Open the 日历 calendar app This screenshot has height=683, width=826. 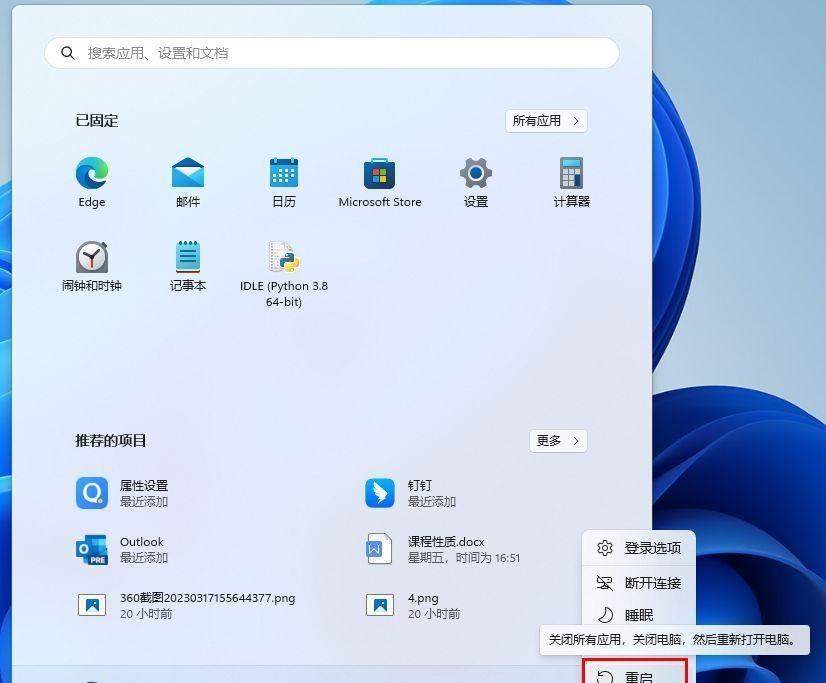coord(284,182)
